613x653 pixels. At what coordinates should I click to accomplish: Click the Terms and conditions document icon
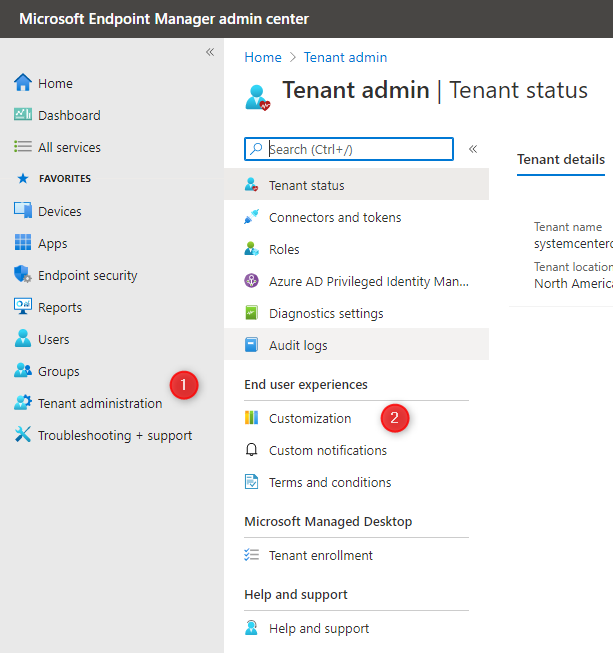click(251, 482)
